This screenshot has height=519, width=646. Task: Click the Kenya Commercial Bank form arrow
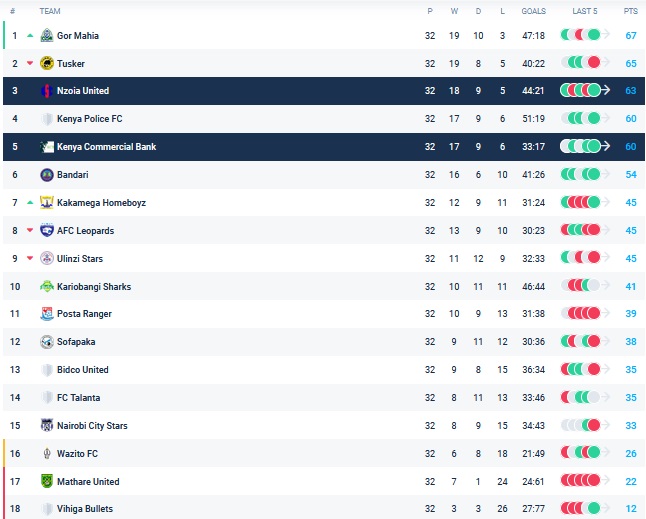(x=606, y=147)
